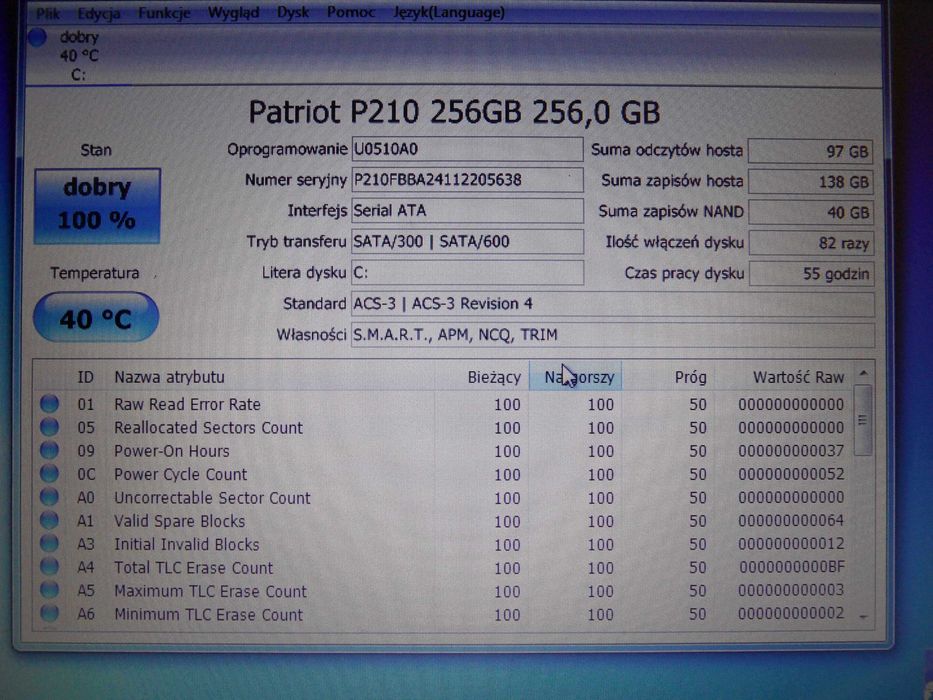
Task: Click status icon of Total TLC Erase Count
Action: 49,566
